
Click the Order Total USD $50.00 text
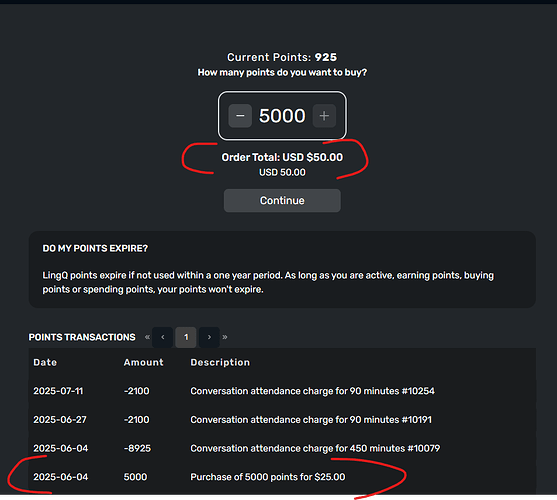[282, 157]
